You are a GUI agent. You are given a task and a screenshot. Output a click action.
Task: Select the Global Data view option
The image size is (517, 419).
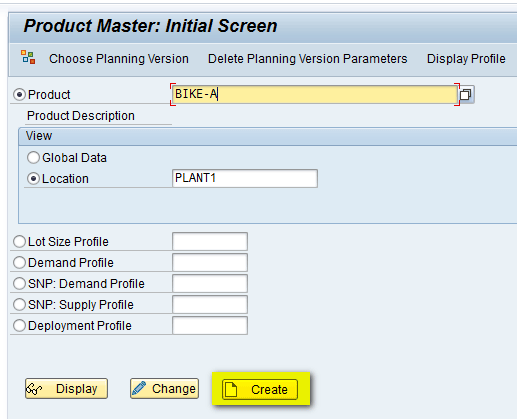coord(33,158)
